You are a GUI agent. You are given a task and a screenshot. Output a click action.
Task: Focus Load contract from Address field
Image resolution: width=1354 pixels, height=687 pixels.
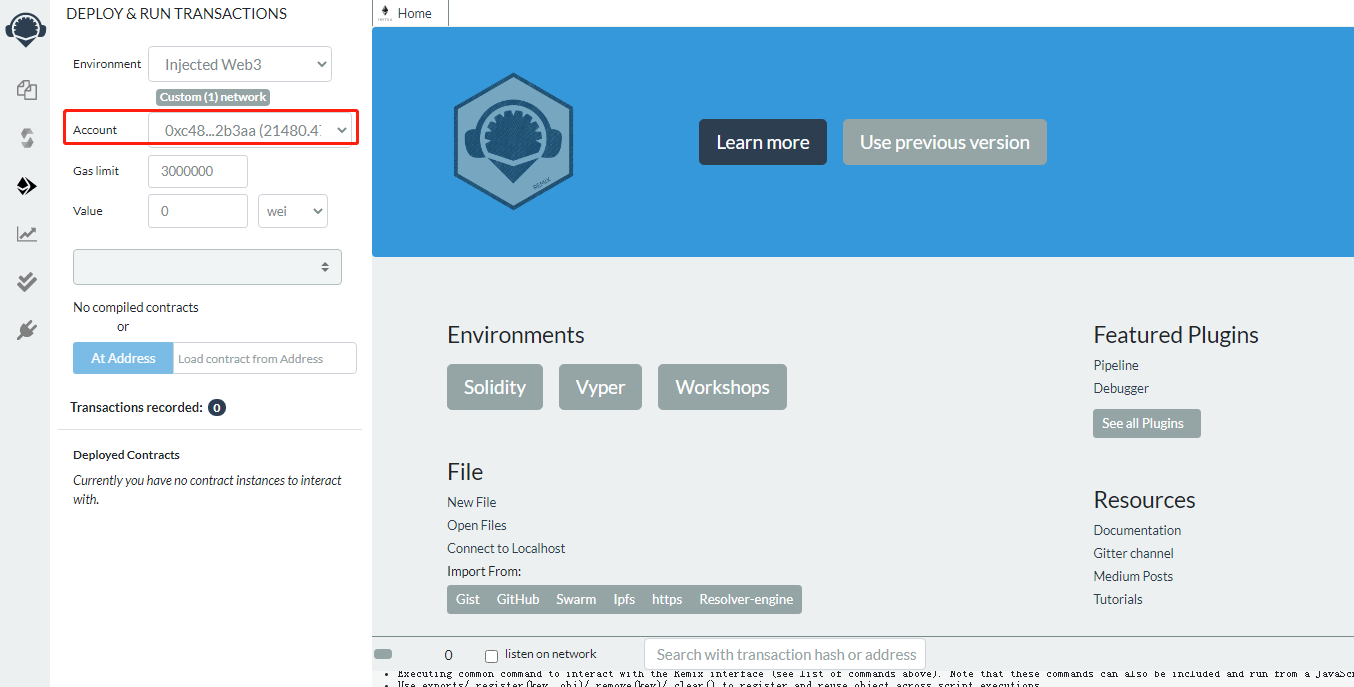(265, 358)
